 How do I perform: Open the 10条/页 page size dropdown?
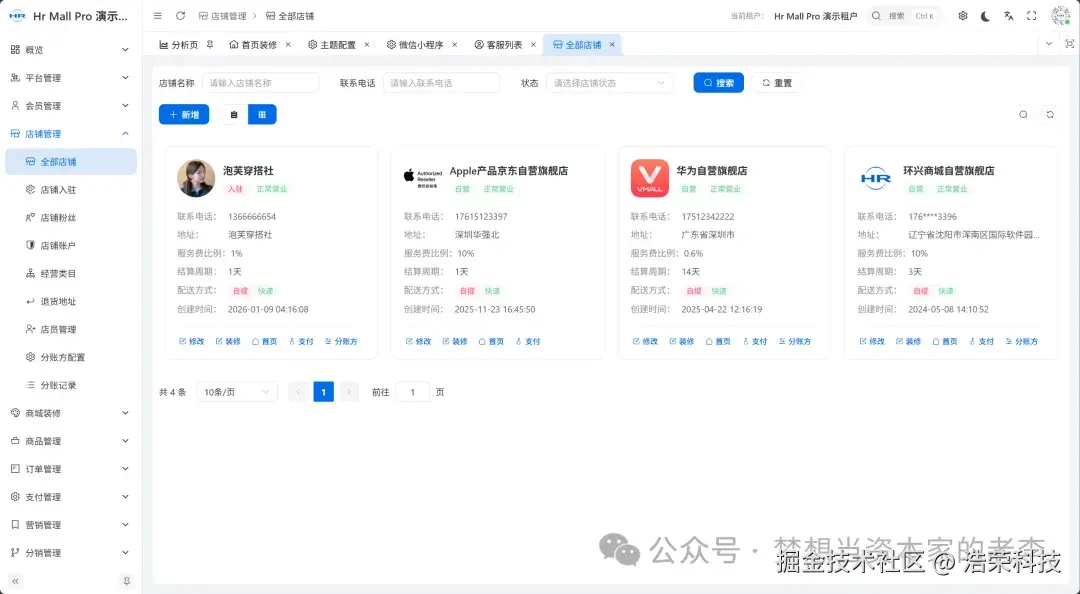(x=236, y=391)
